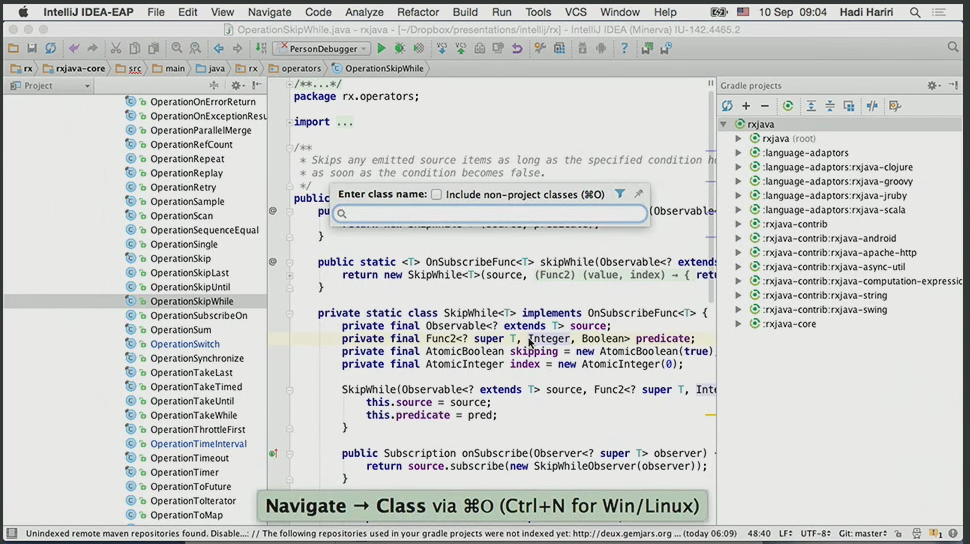Click the Help question mark icon
The height and width of the screenshot is (544, 970).
click(624, 48)
